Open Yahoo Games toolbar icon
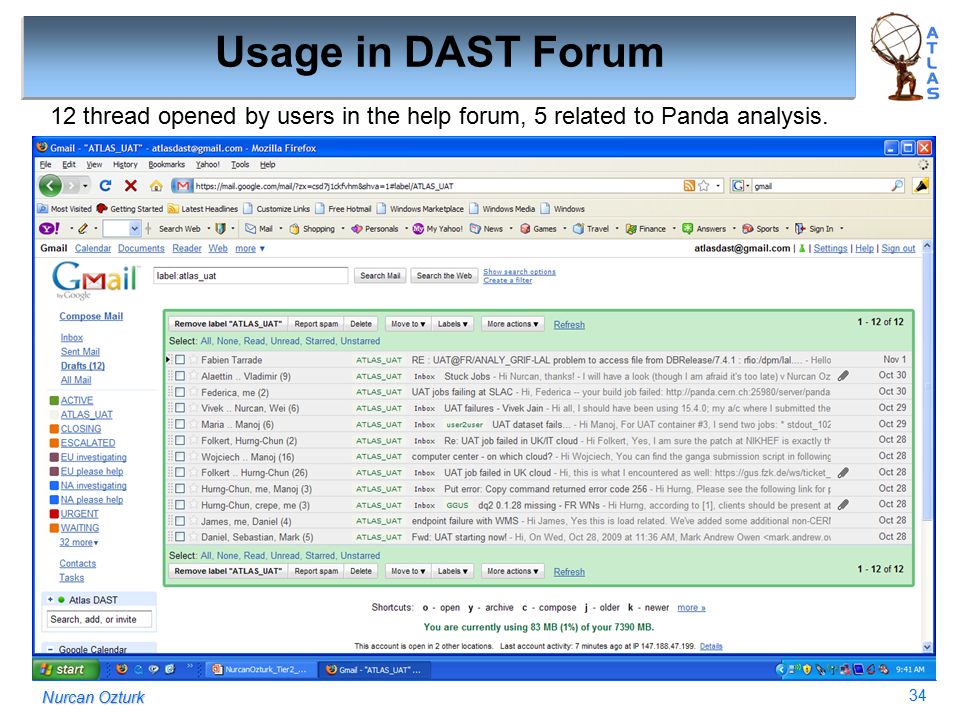Image resolution: width=960 pixels, height=720 pixels. (525, 228)
